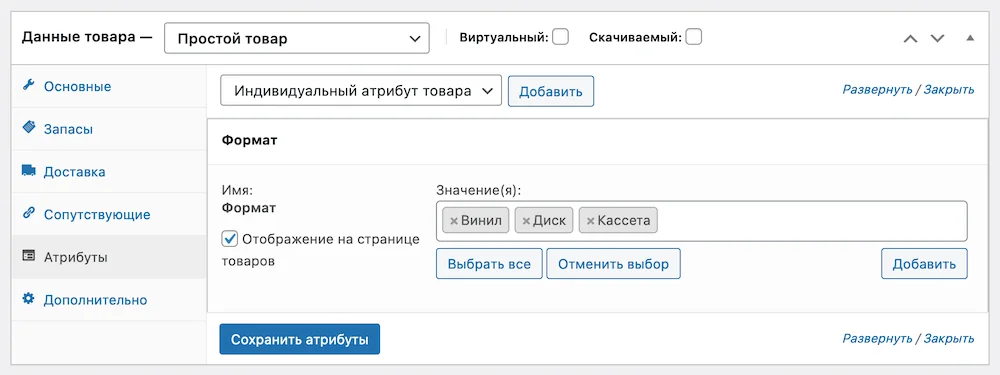Viewport: 1000px width, 375px height.
Task: Click the tag icon beside Запасы
Action: pyautogui.click(x=28, y=128)
